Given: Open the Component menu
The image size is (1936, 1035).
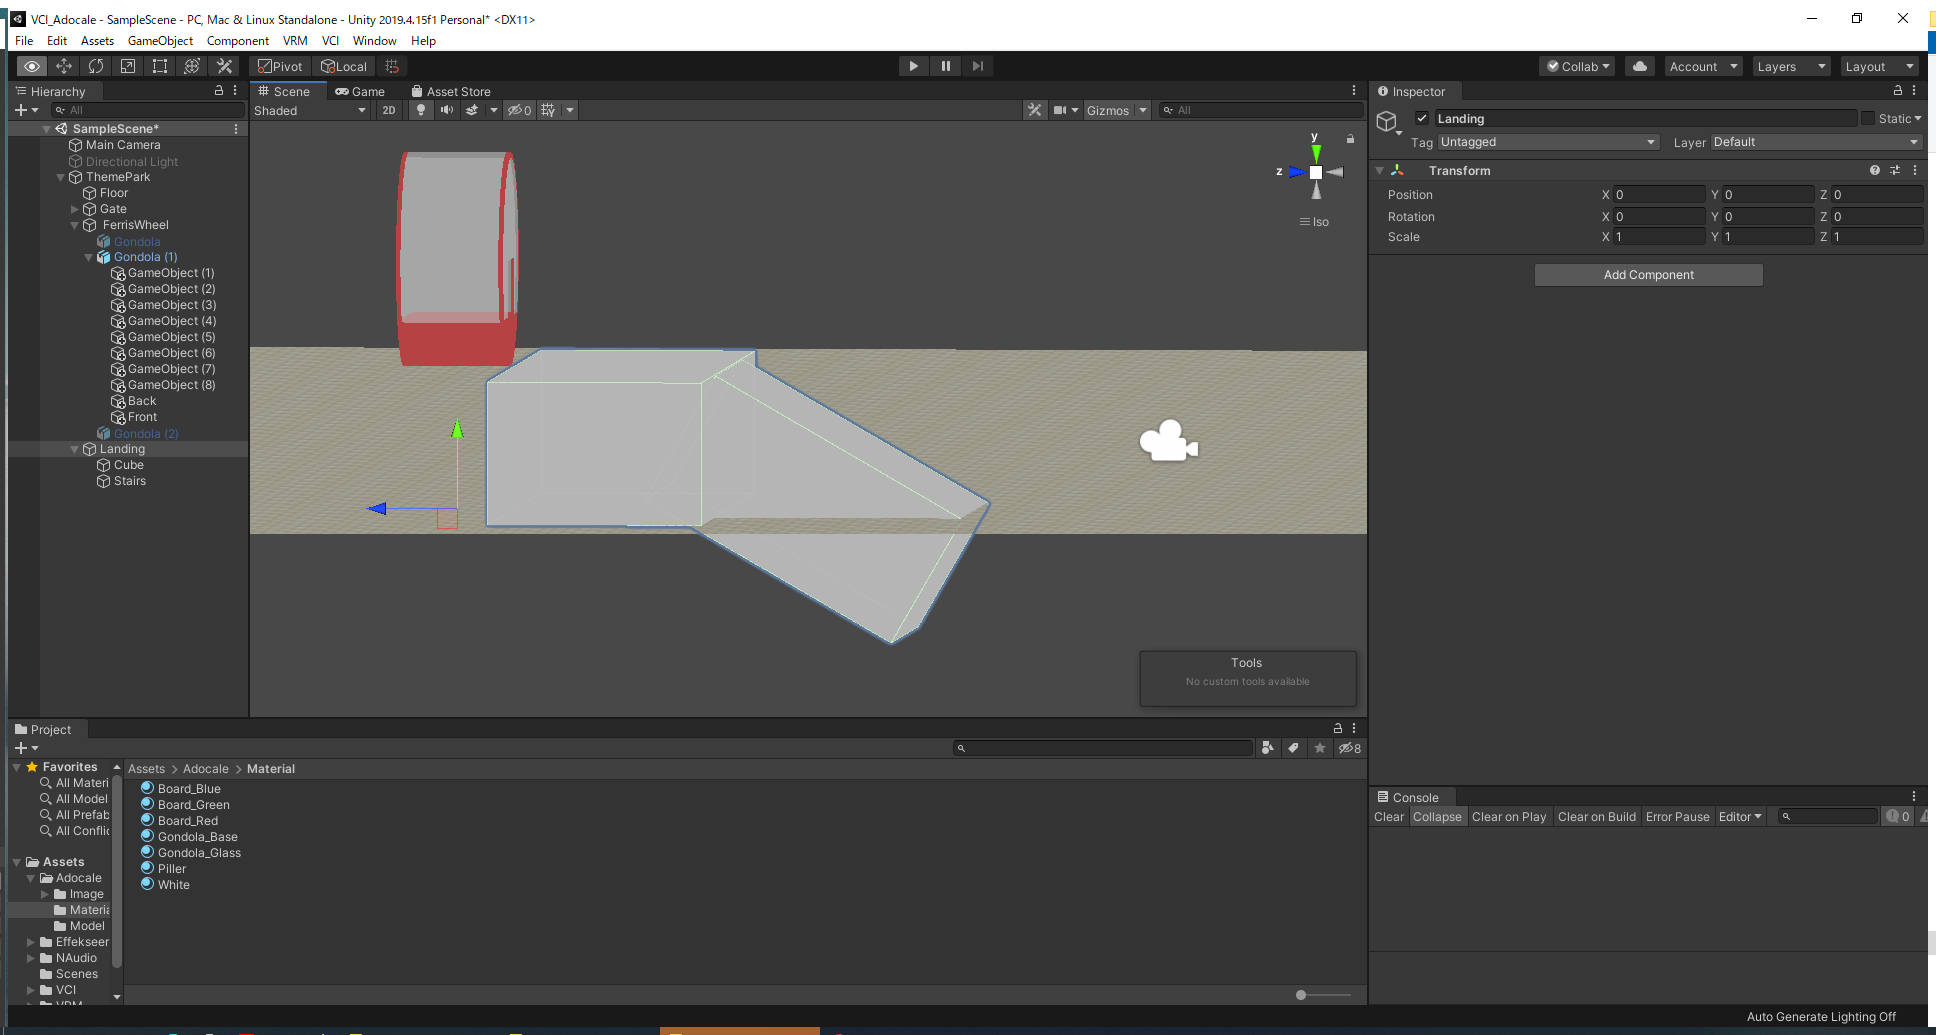Looking at the screenshot, I should click(237, 41).
